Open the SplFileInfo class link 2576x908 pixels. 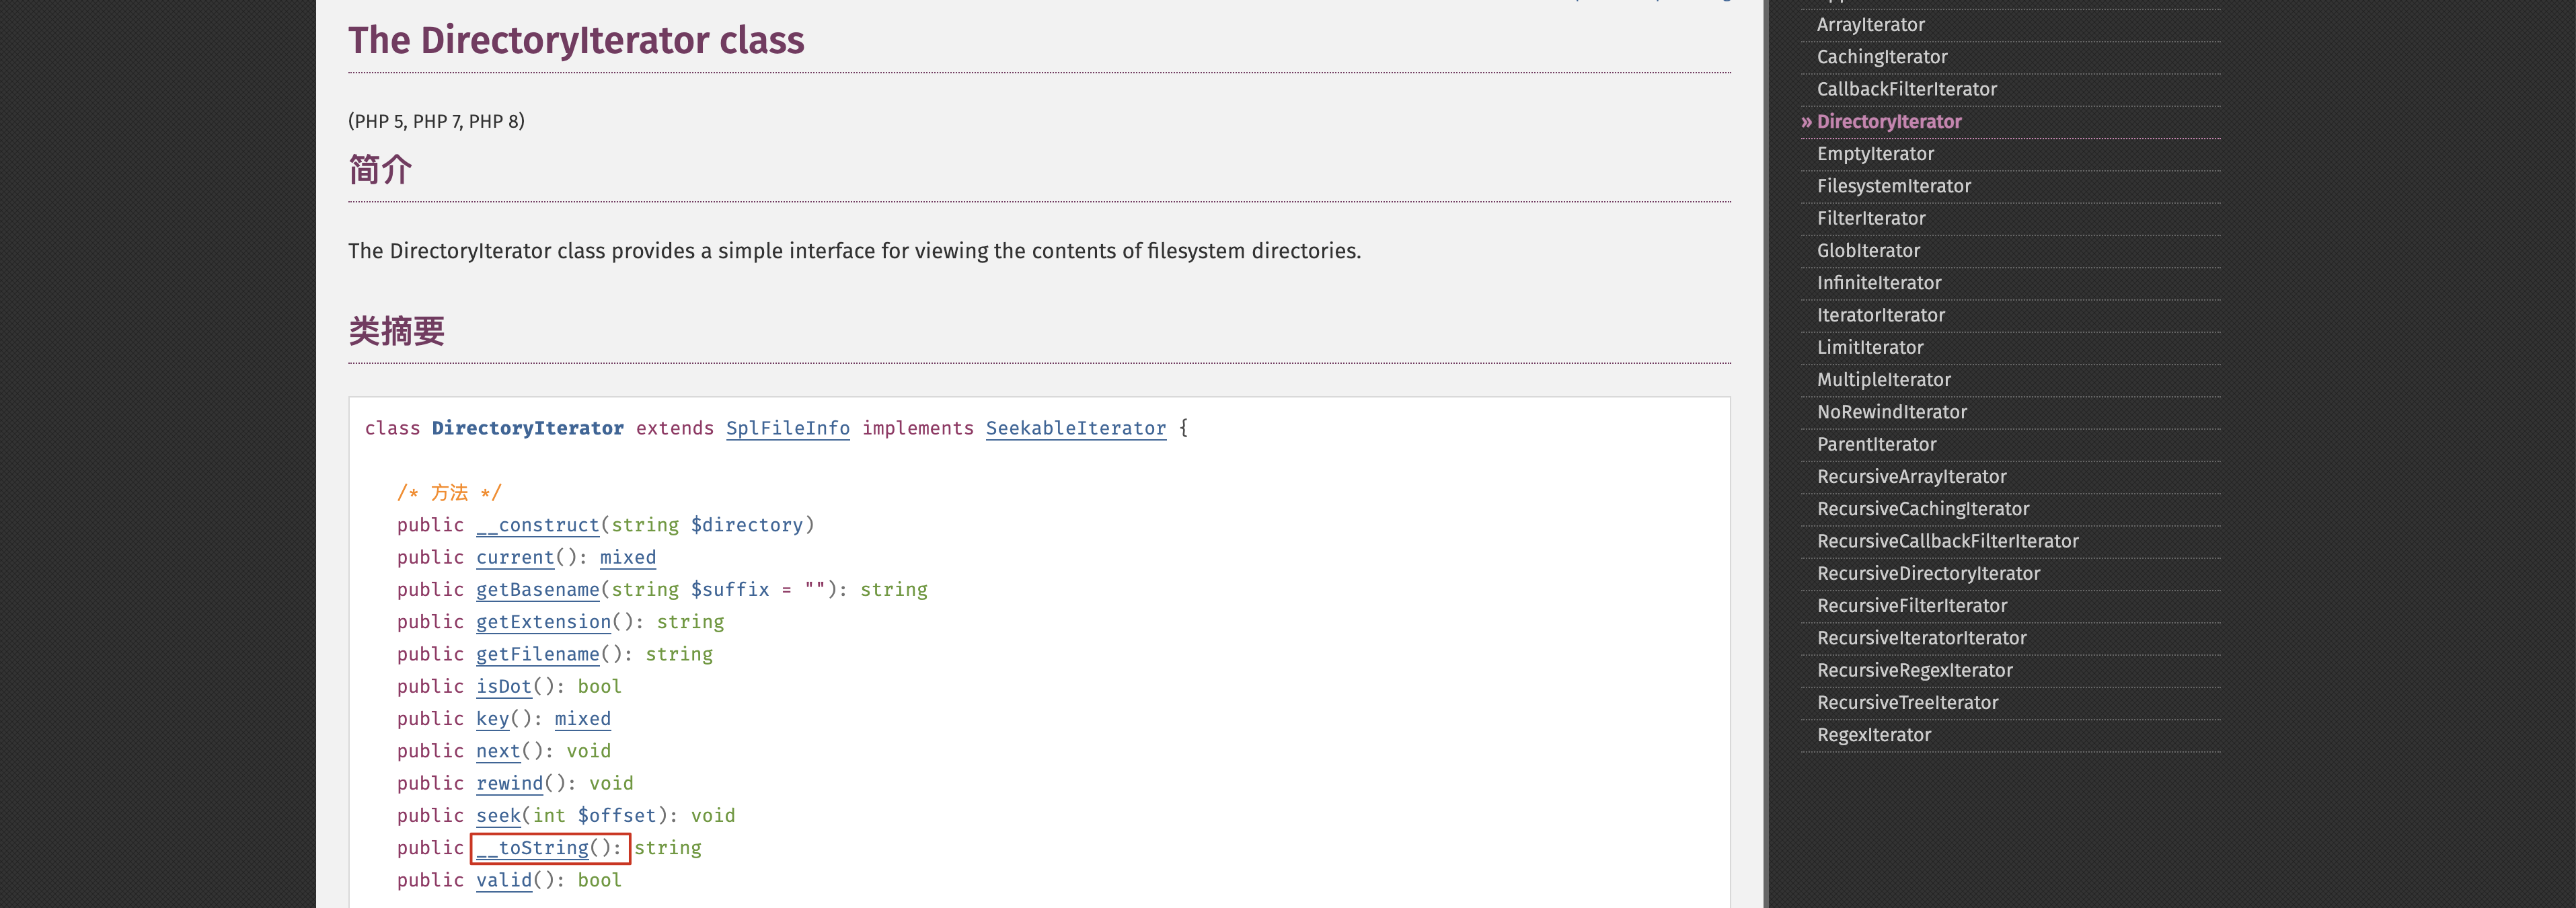click(787, 428)
